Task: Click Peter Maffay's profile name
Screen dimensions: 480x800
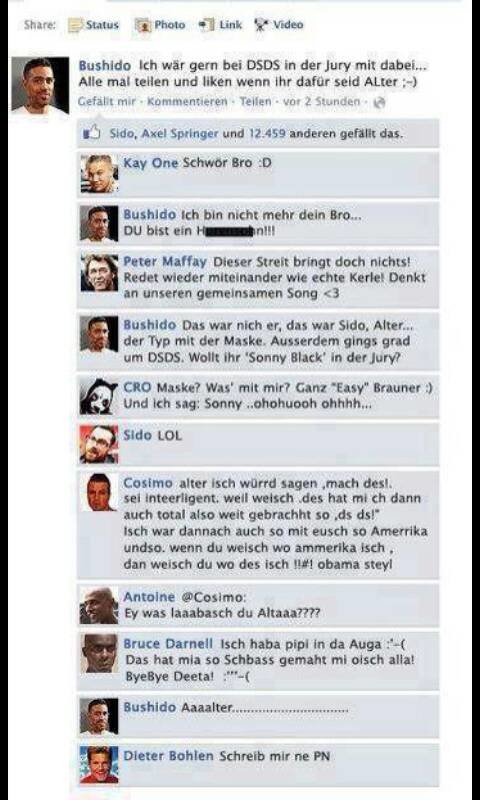Action: point(165,262)
